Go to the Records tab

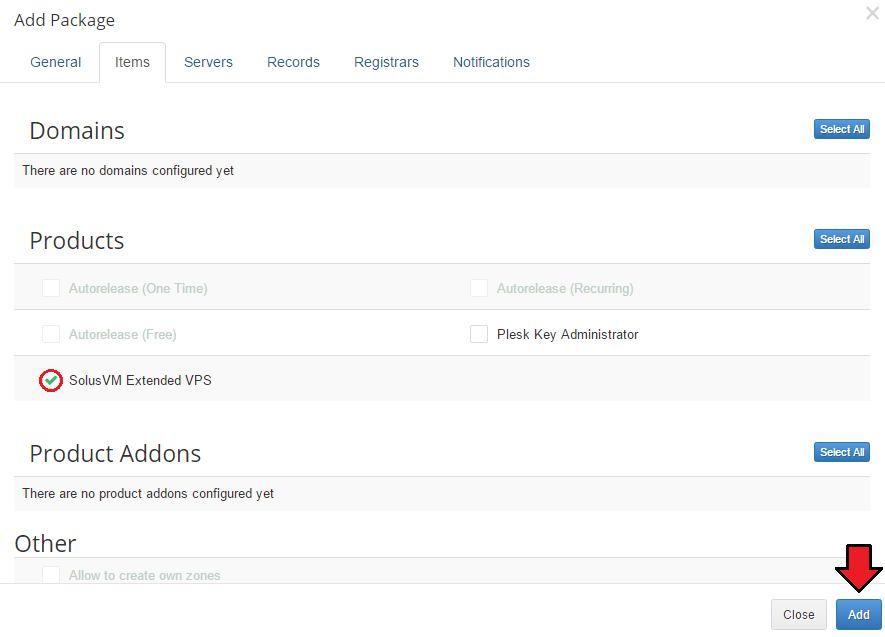tap(293, 62)
